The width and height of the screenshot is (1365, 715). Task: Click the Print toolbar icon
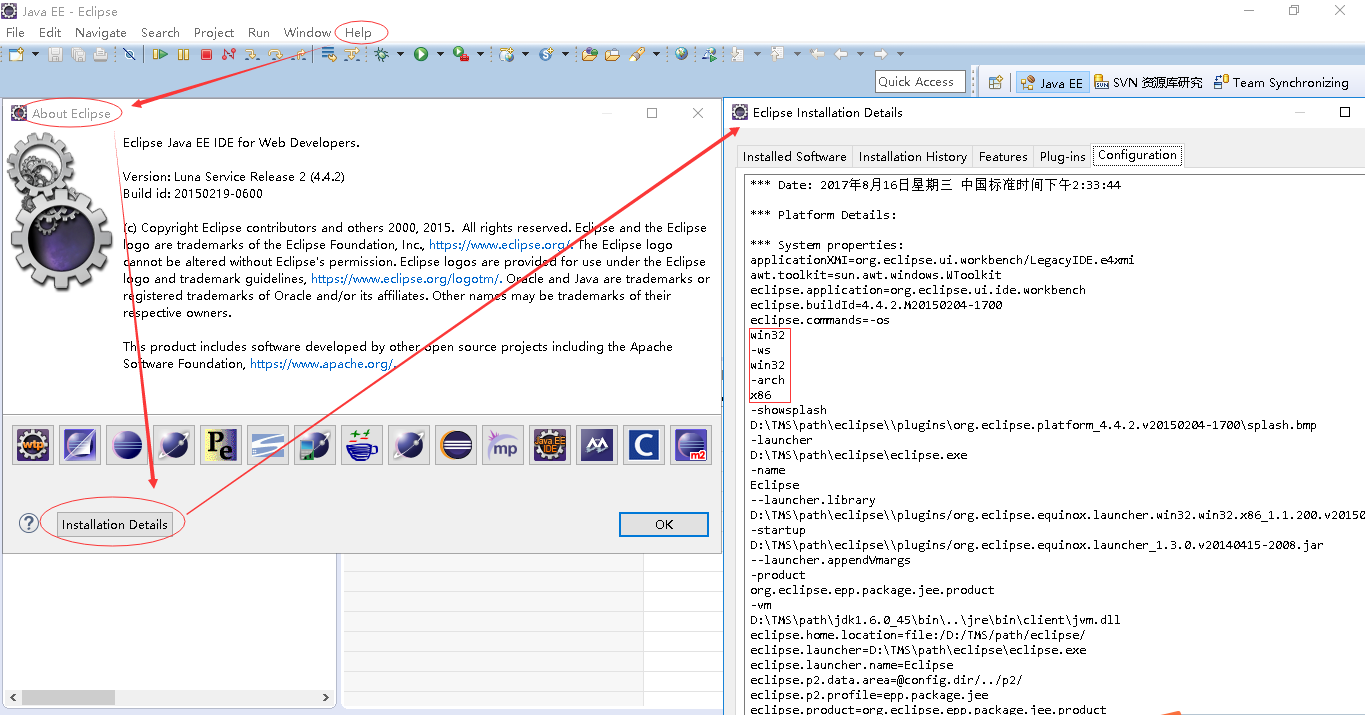[x=100, y=54]
